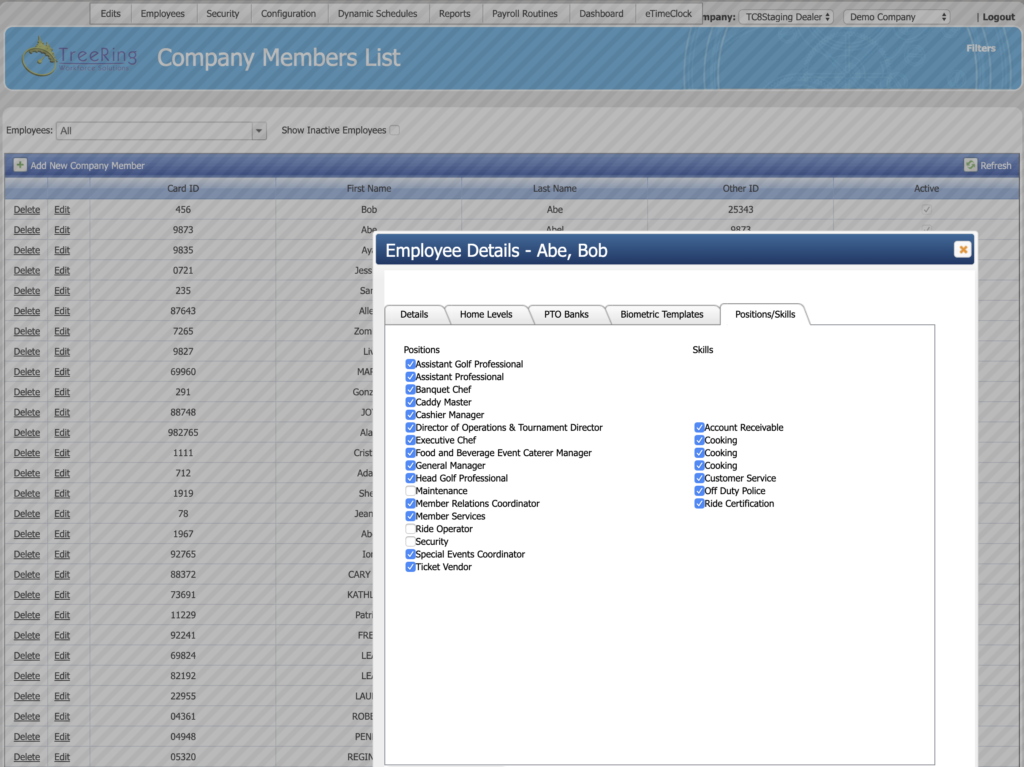The width and height of the screenshot is (1024, 767).
Task: Open the TC8Staging Dealer selector
Action: click(x=785, y=16)
